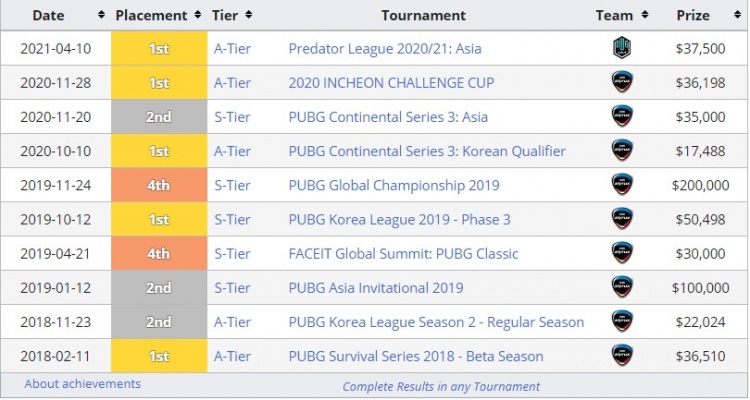Click team logo in FACEIT Global Summit row

tap(621, 253)
